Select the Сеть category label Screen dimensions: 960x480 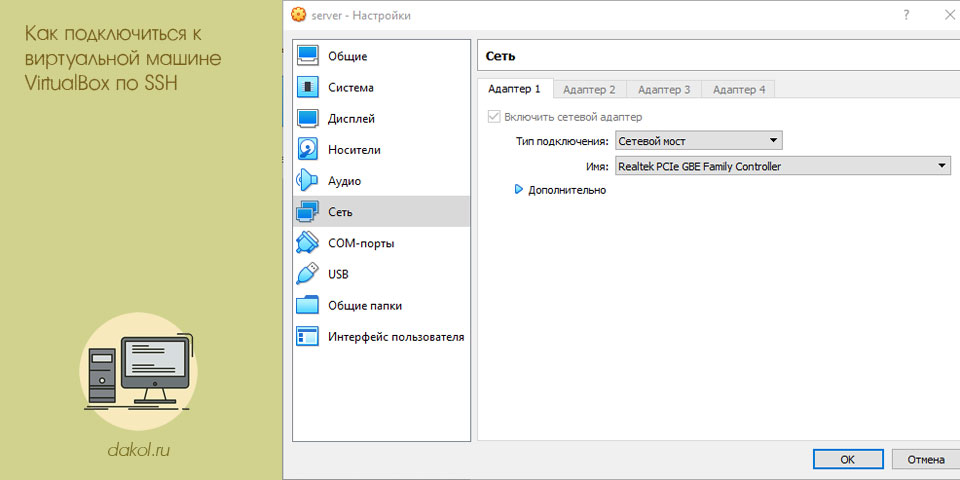[340, 212]
